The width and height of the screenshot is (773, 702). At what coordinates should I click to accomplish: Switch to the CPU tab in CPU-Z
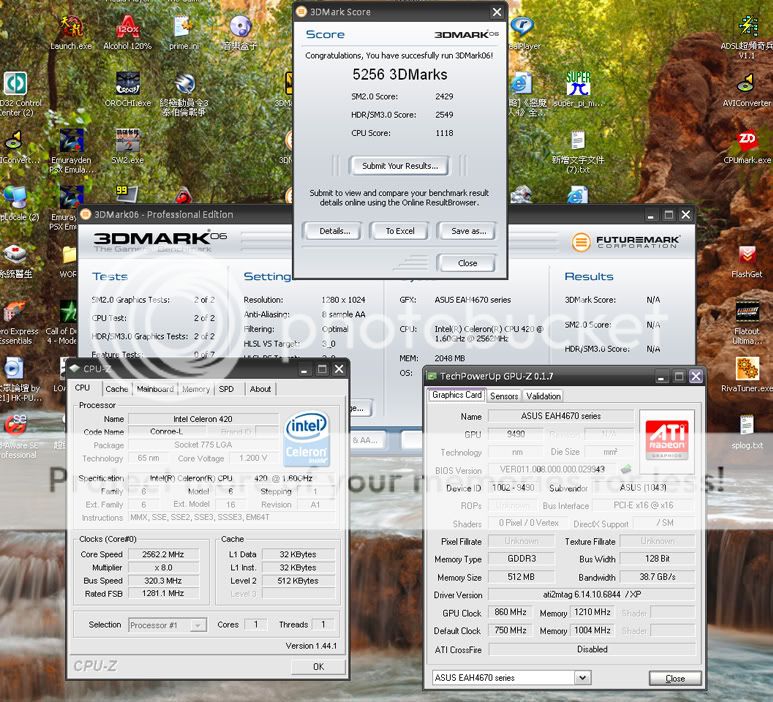pos(82,388)
